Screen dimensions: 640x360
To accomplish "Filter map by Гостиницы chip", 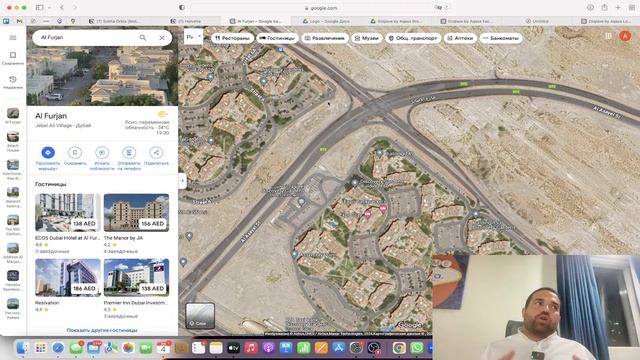I will (x=277, y=38).
